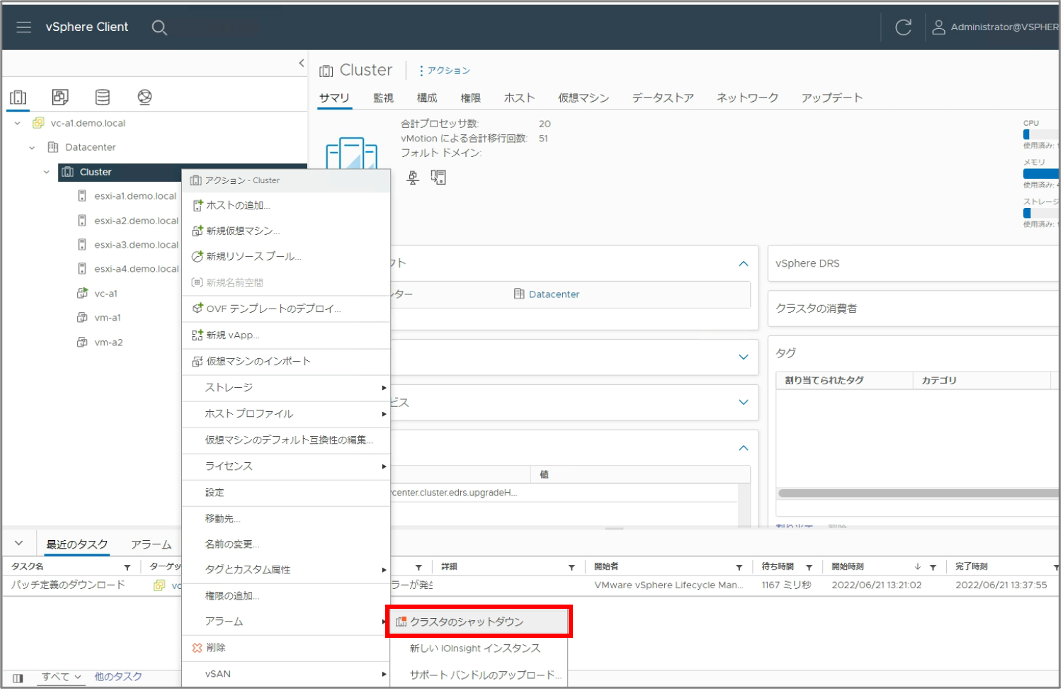This screenshot has height=690, width=1062.
Task: Open the データストア tab
Action: point(663,98)
